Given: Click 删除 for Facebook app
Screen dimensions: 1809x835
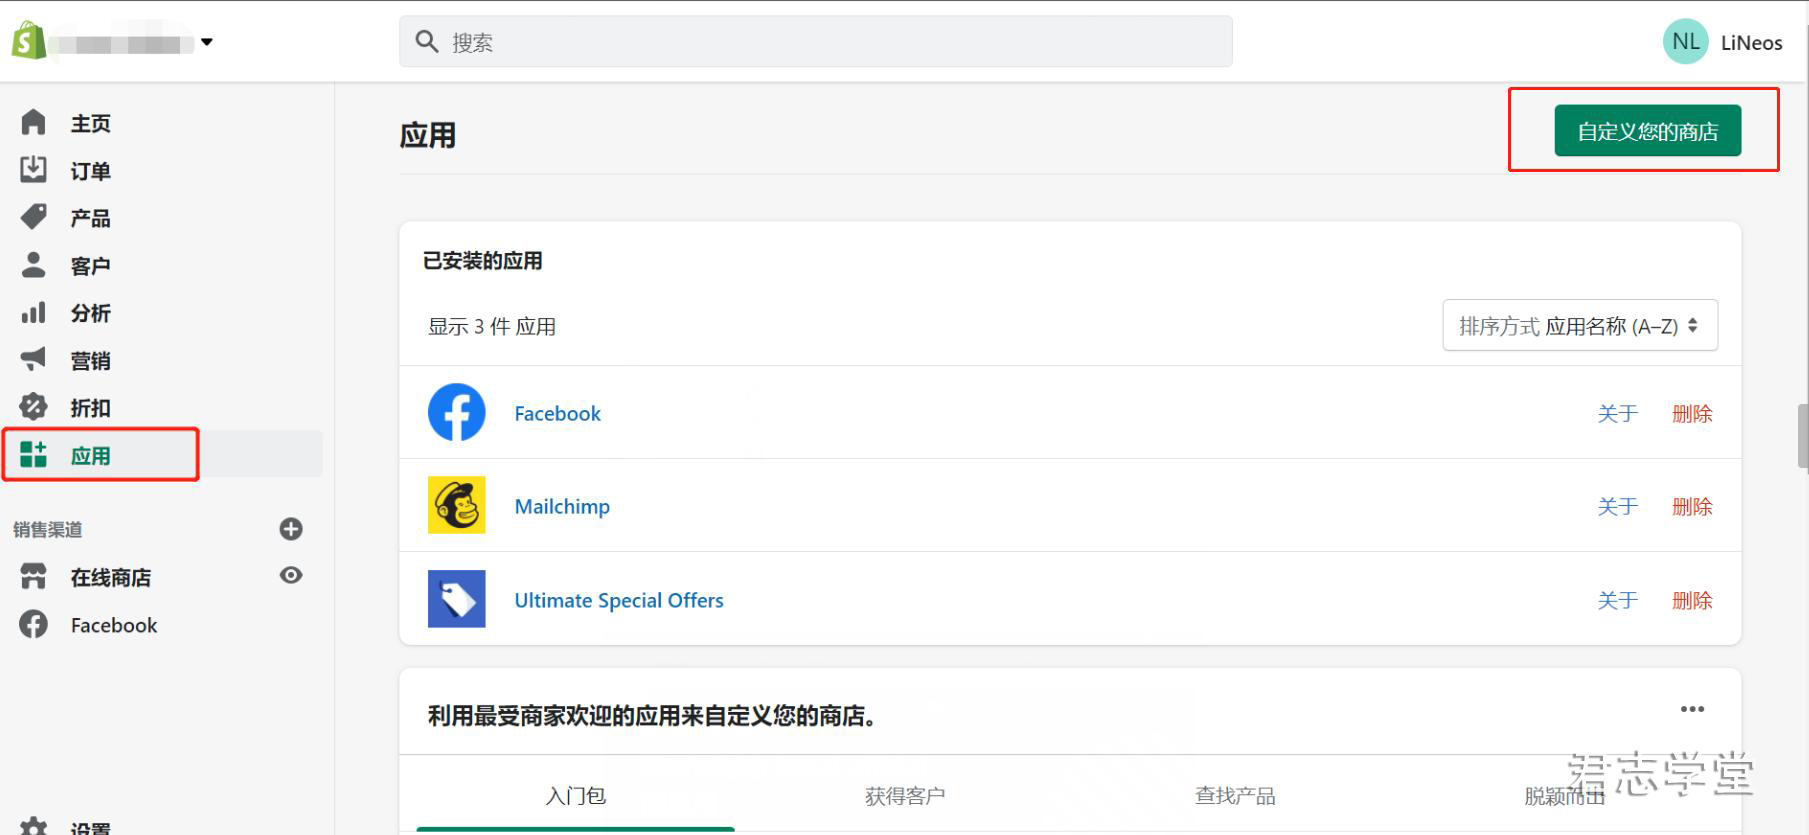Looking at the screenshot, I should pos(1692,414).
